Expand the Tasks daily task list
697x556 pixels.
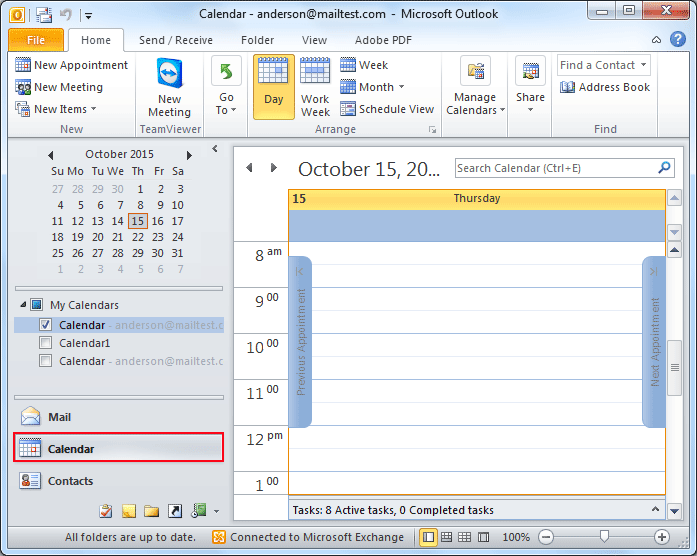(x=655, y=509)
